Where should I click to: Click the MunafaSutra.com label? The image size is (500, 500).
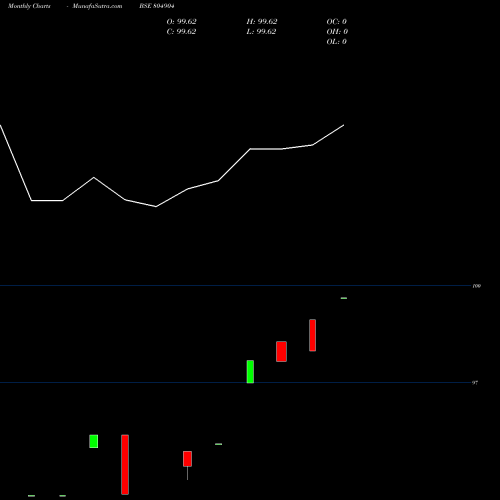click(97, 6)
